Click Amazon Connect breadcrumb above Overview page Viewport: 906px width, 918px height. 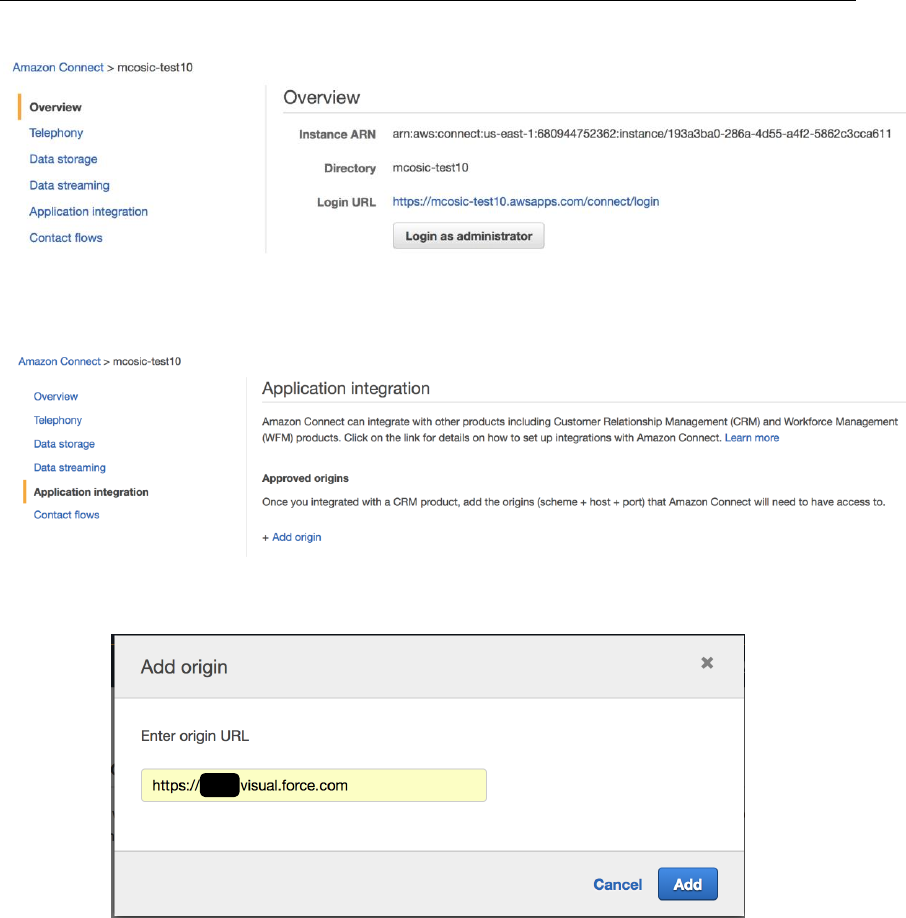point(57,67)
